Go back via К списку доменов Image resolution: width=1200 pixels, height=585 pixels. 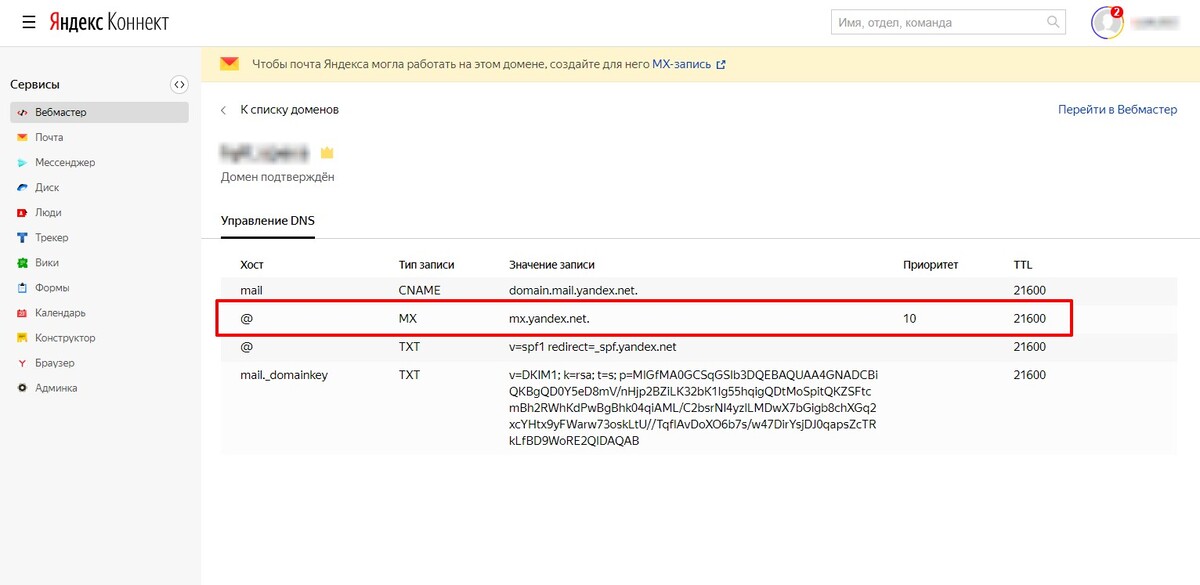point(290,109)
